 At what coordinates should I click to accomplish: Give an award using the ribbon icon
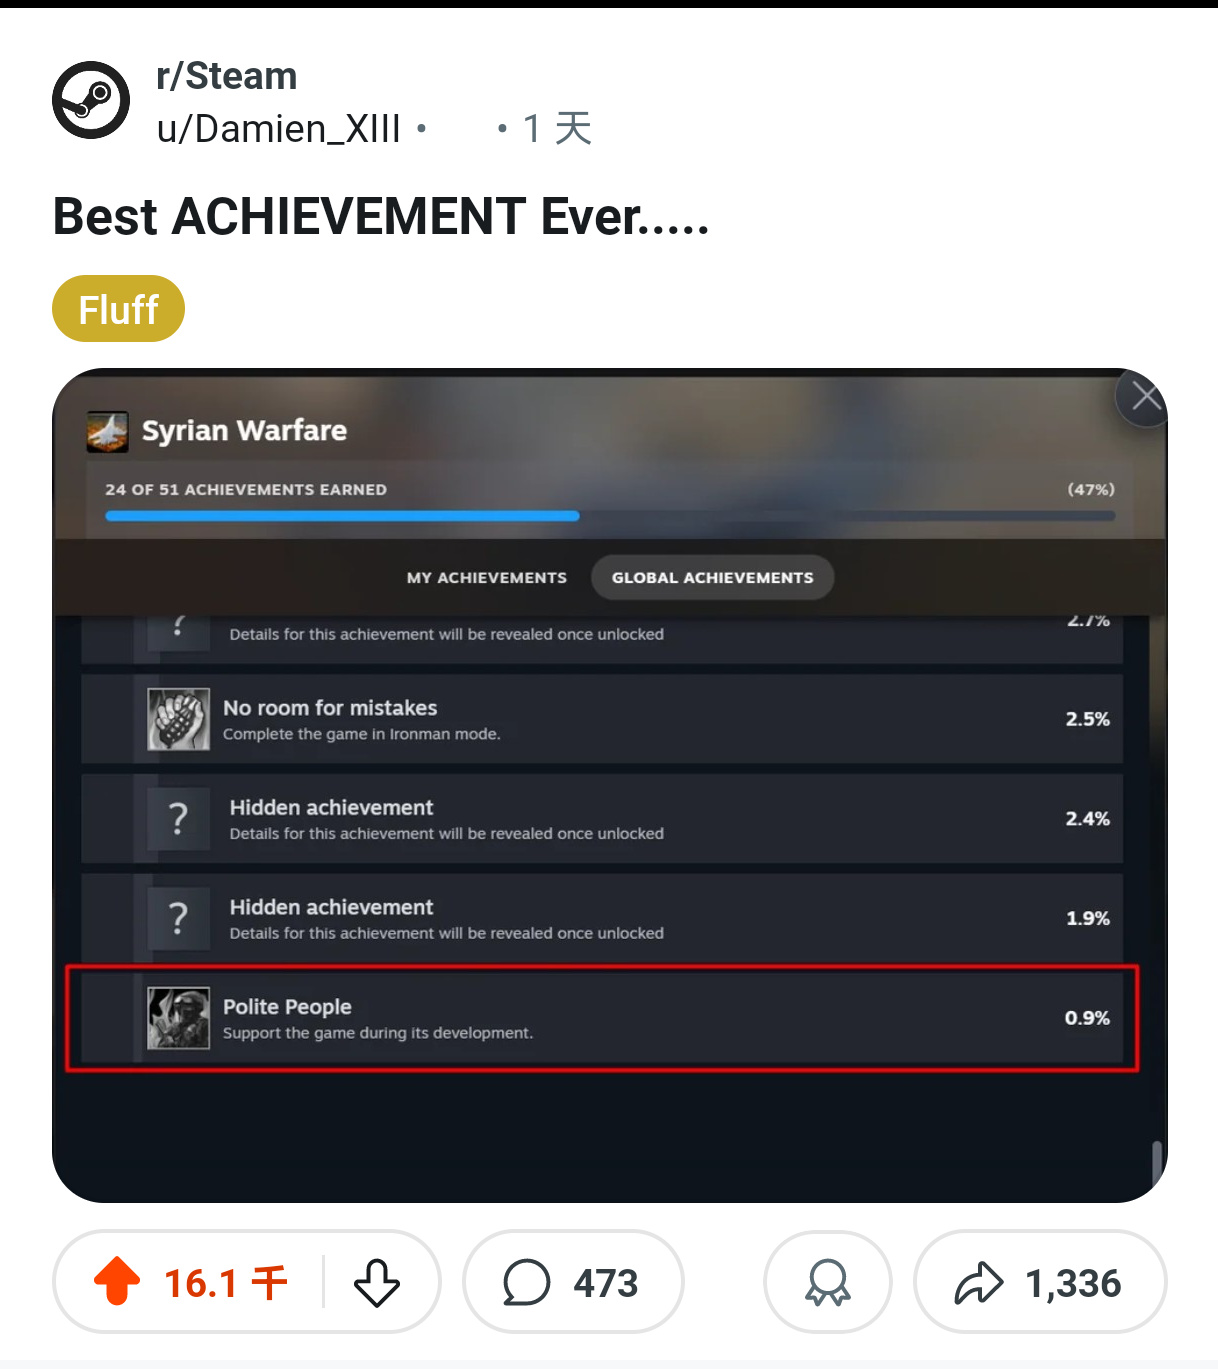click(x=827, y=1282)
